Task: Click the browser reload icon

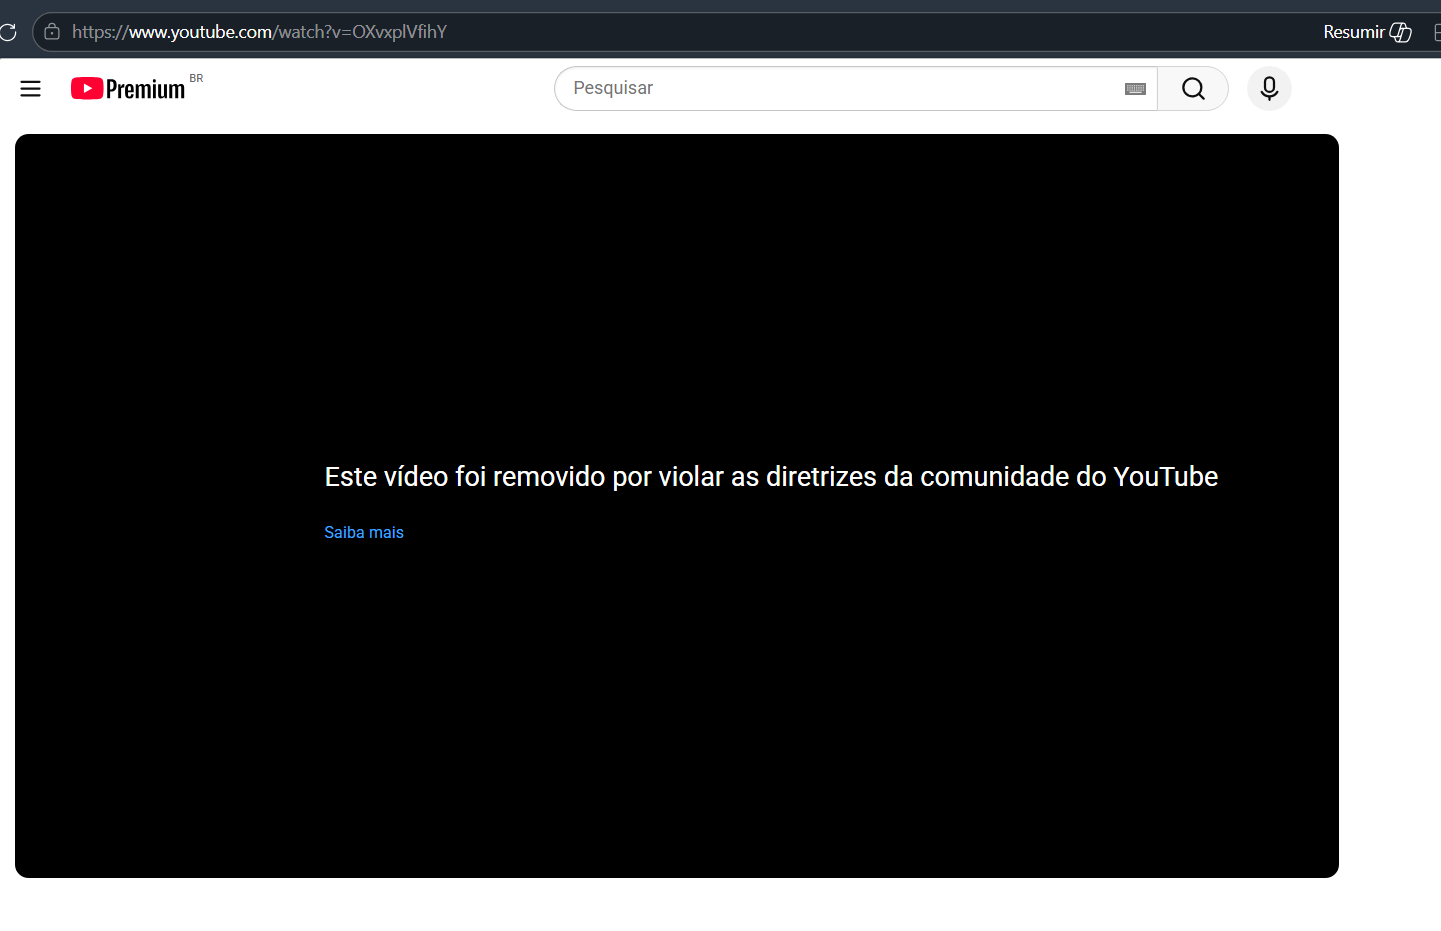Action: pos(8,32)
